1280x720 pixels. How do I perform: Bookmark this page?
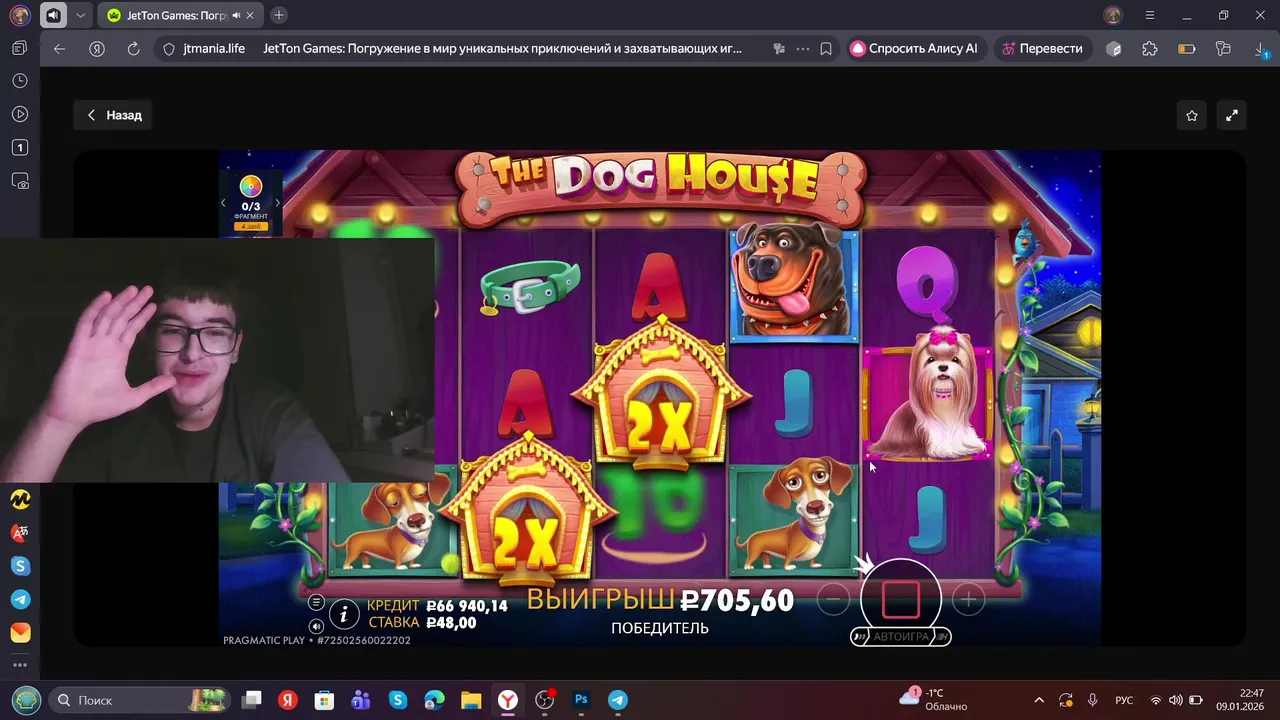pyautogui.click(x=826, y=48)
